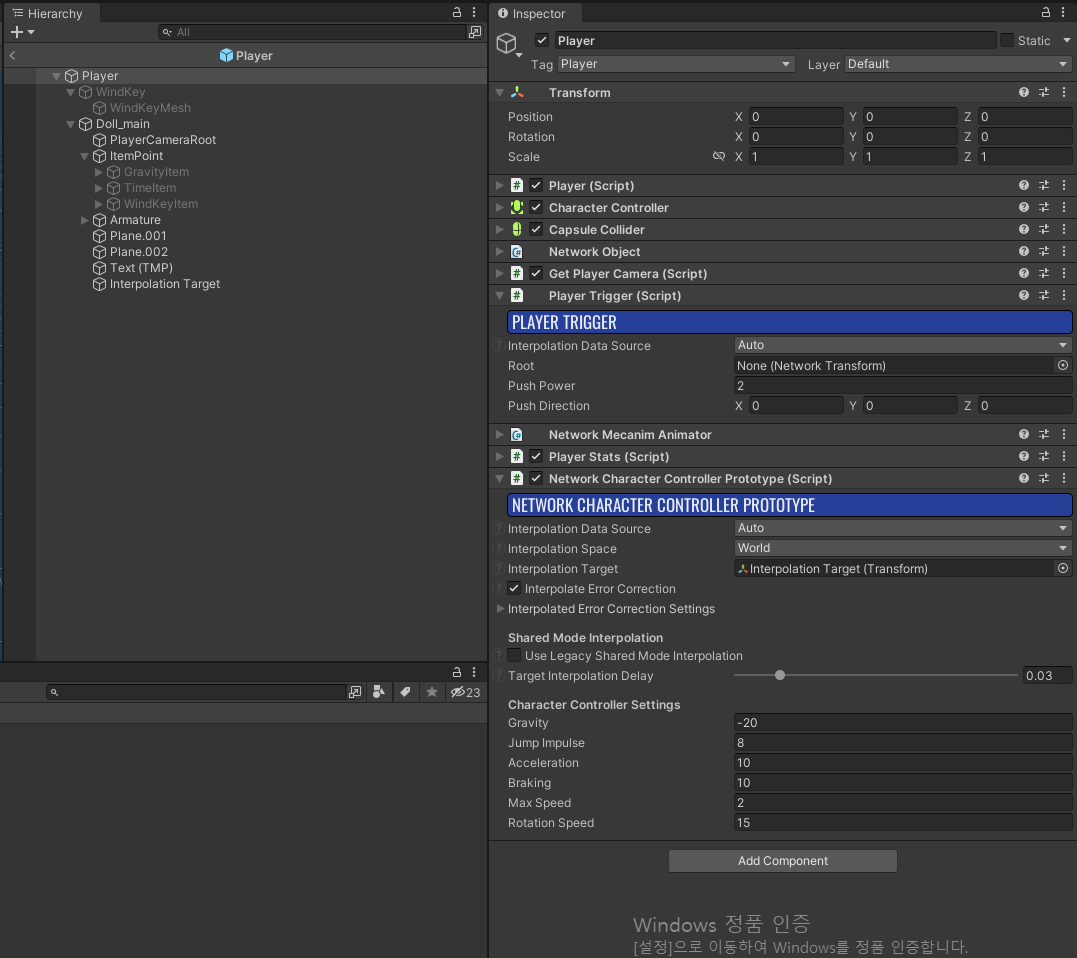Image resolution: width=1077 pixels, height=958 pixels.
Task: Click the Add Component button
Action: (x=782, y=860)
